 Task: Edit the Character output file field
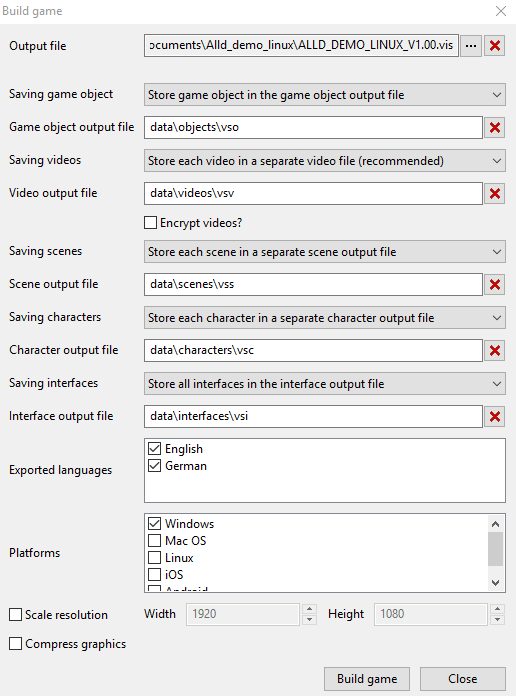tap(313, 351)
